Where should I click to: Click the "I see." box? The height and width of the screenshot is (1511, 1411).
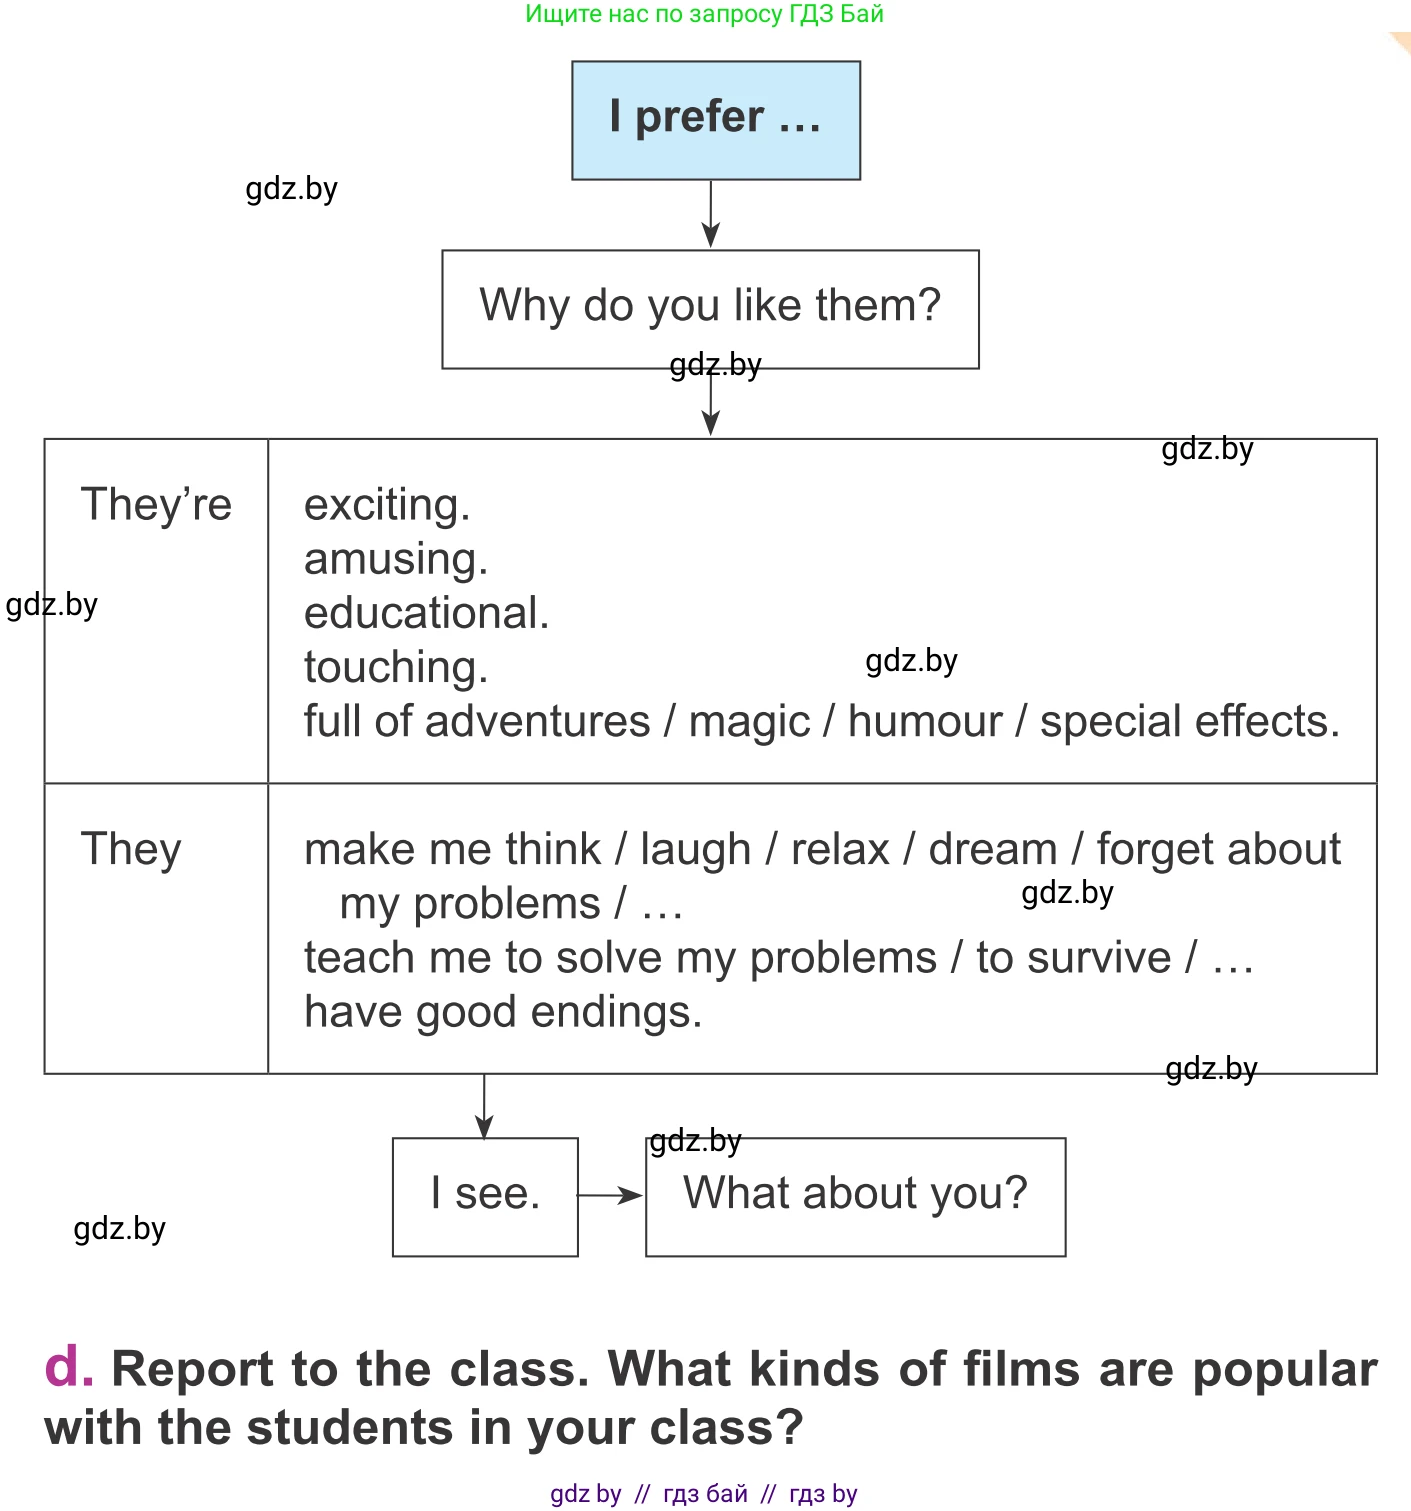click(485, 1196)
